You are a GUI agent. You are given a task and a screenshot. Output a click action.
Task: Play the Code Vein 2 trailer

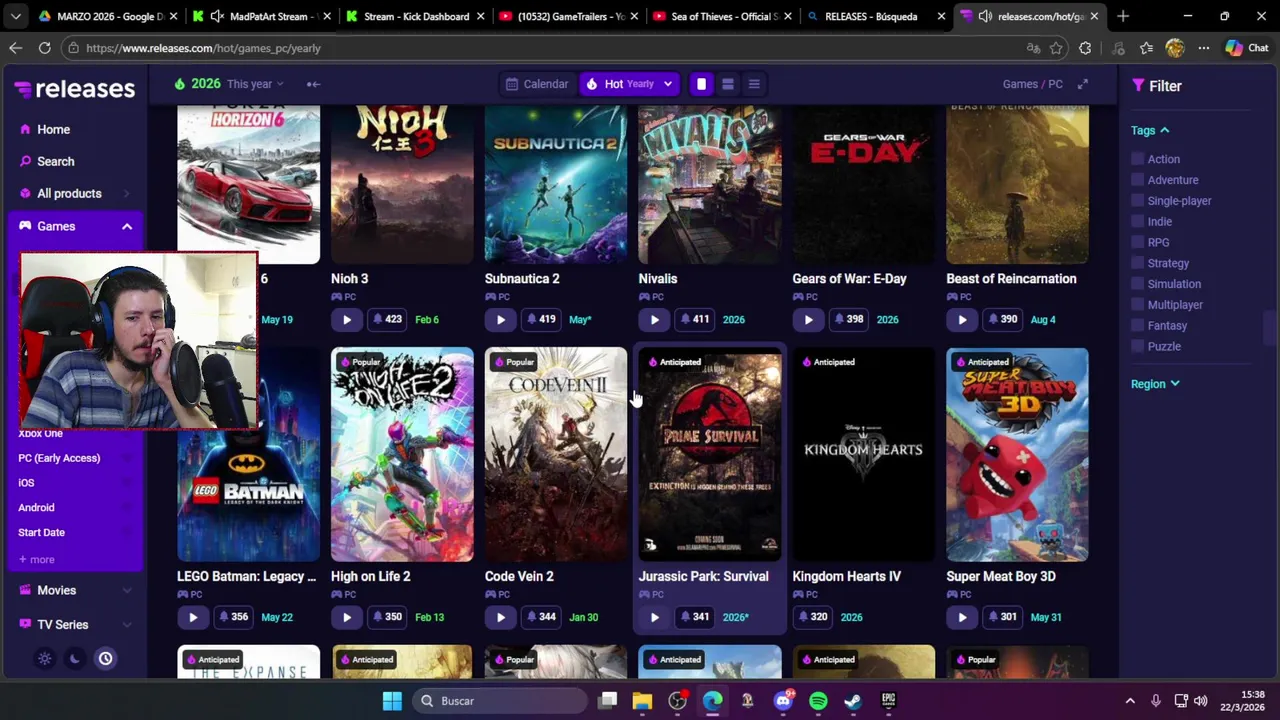[500, 617]
